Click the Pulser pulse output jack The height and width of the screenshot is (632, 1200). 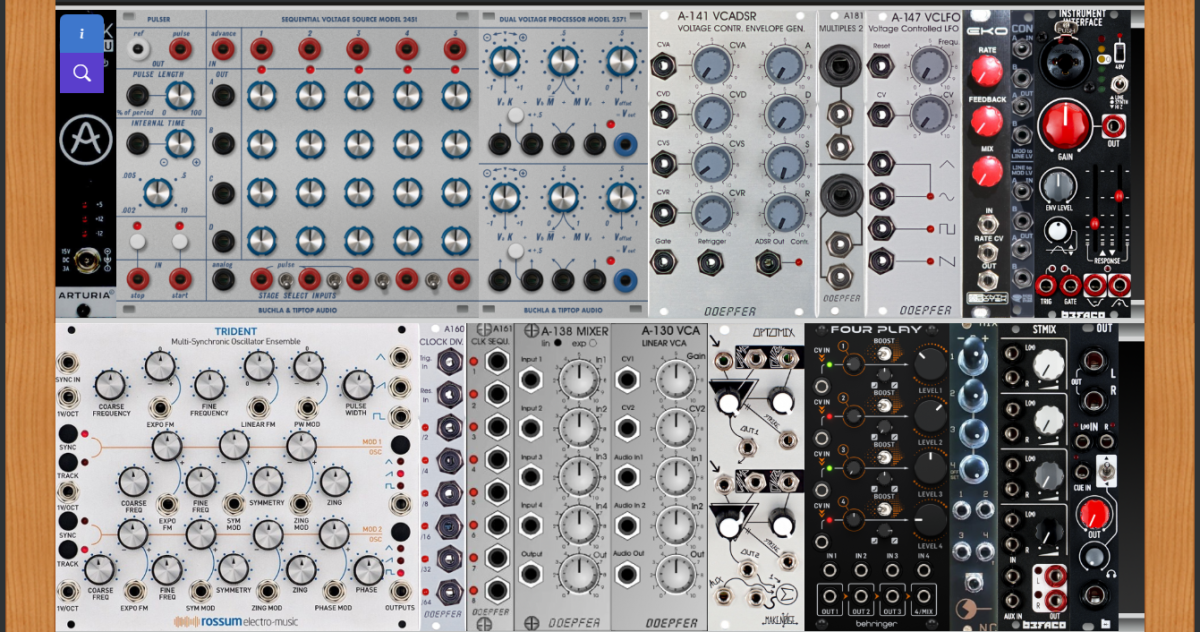click(180, 49)
